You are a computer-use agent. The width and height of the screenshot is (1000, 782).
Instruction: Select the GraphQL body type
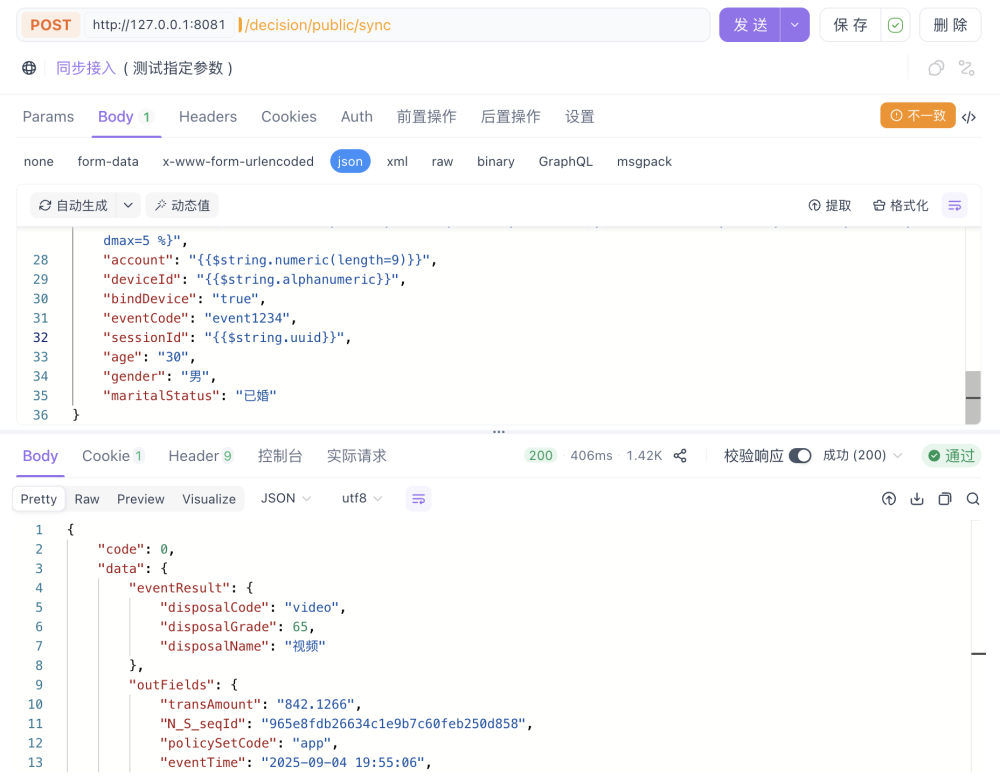click(x=566, y=161)
